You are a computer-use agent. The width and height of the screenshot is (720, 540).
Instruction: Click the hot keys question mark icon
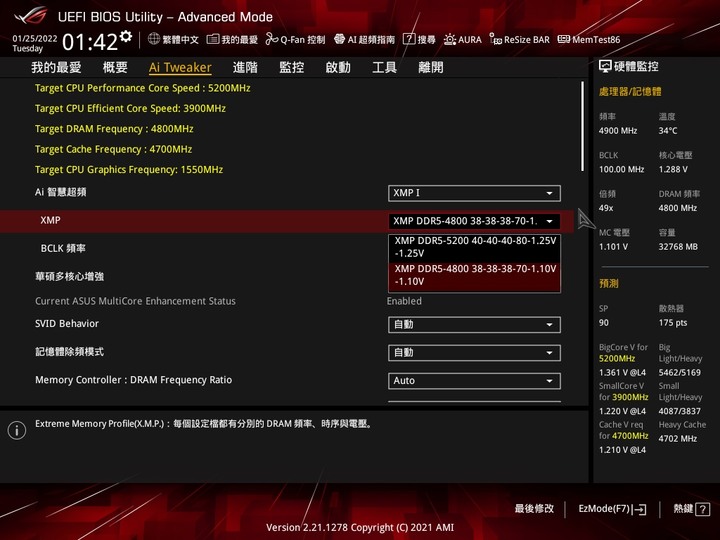[x=703, y=509]
